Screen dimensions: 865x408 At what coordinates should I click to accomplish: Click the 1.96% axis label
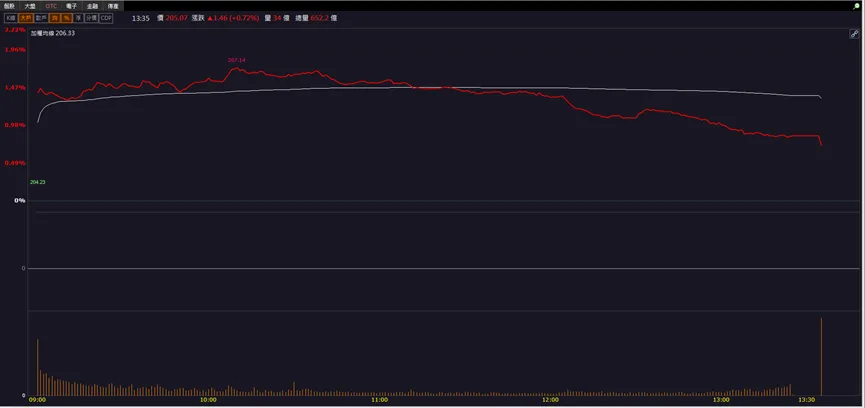point(15,50)
